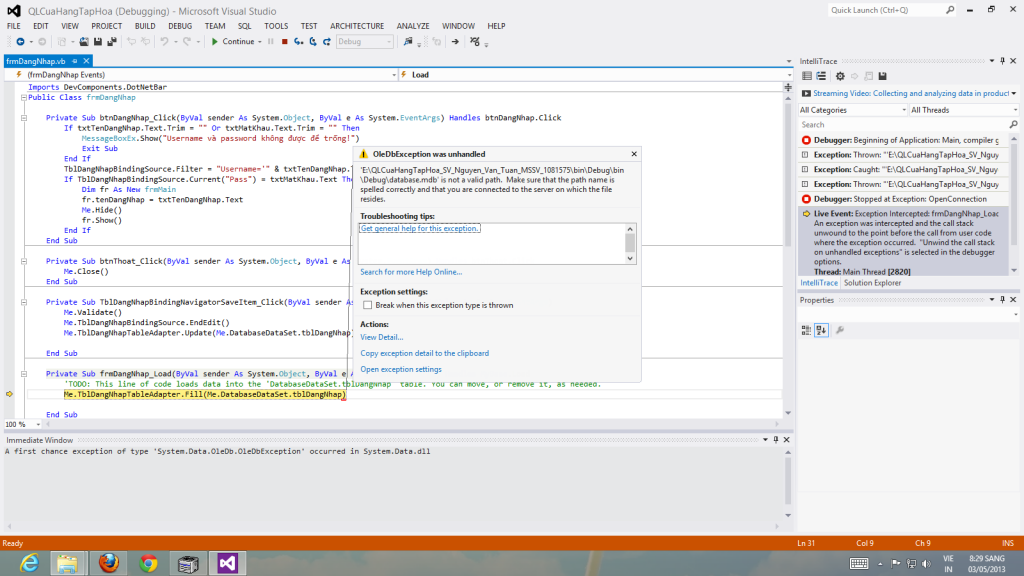This screenshot has height=576, width=1024.
Task: Click the Find in Files toolbar icon
Action: [x=408, y=42]
